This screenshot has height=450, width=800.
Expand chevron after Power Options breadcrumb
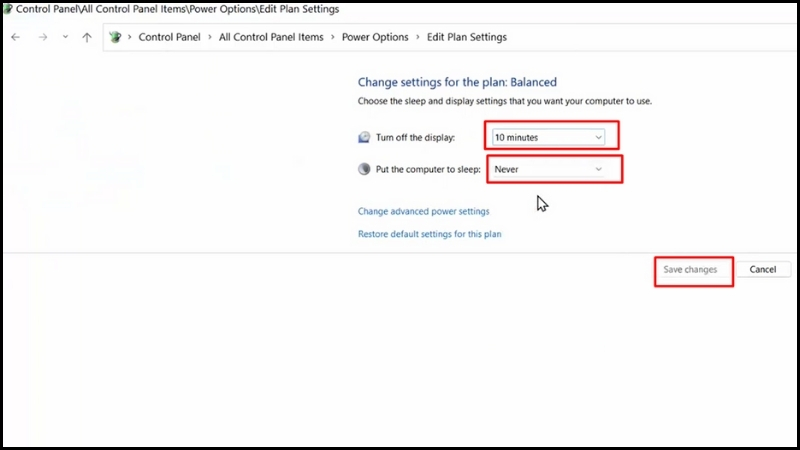tap(417, 37)
